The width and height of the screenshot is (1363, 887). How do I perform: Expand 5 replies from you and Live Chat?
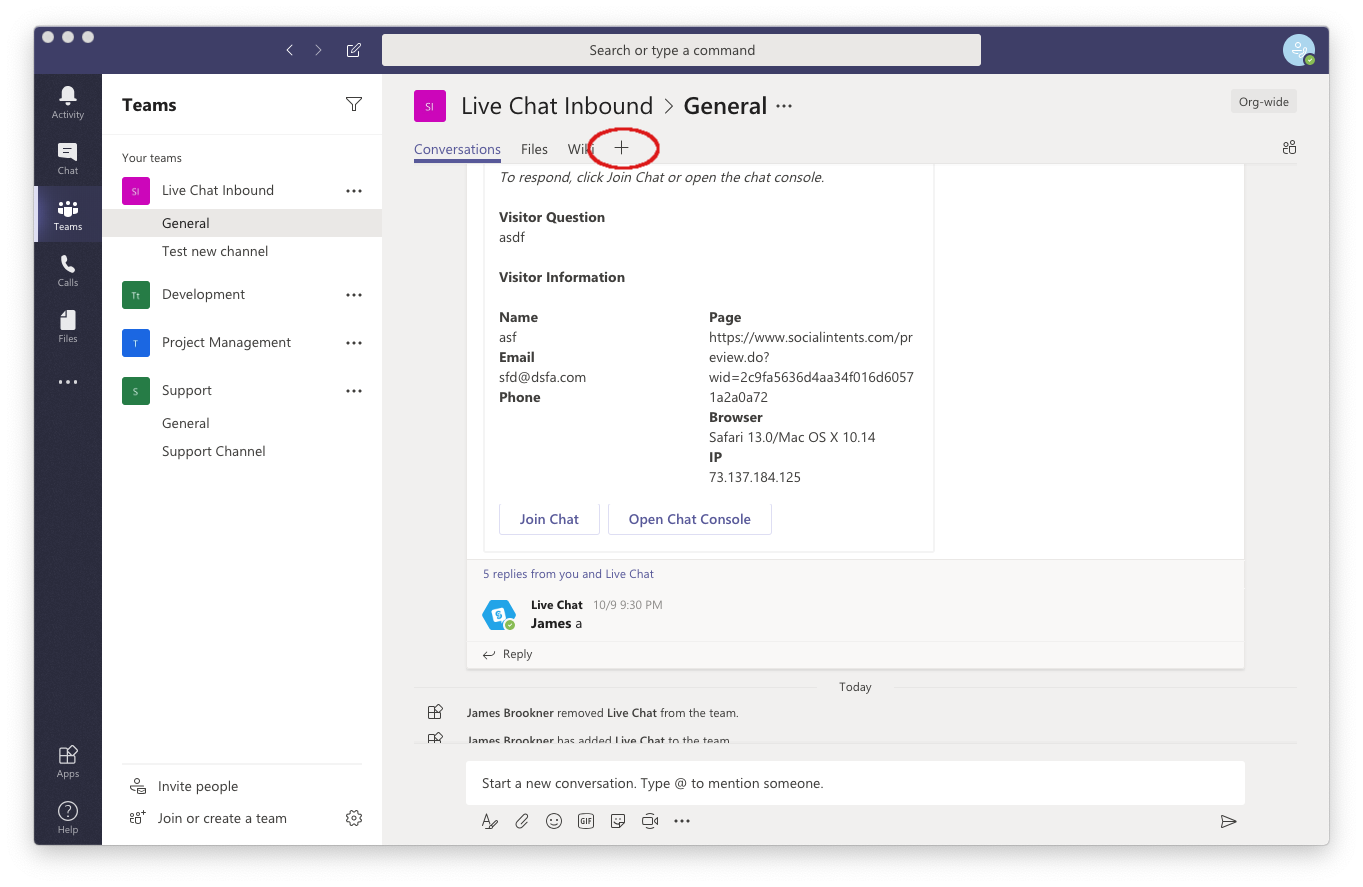568,574
